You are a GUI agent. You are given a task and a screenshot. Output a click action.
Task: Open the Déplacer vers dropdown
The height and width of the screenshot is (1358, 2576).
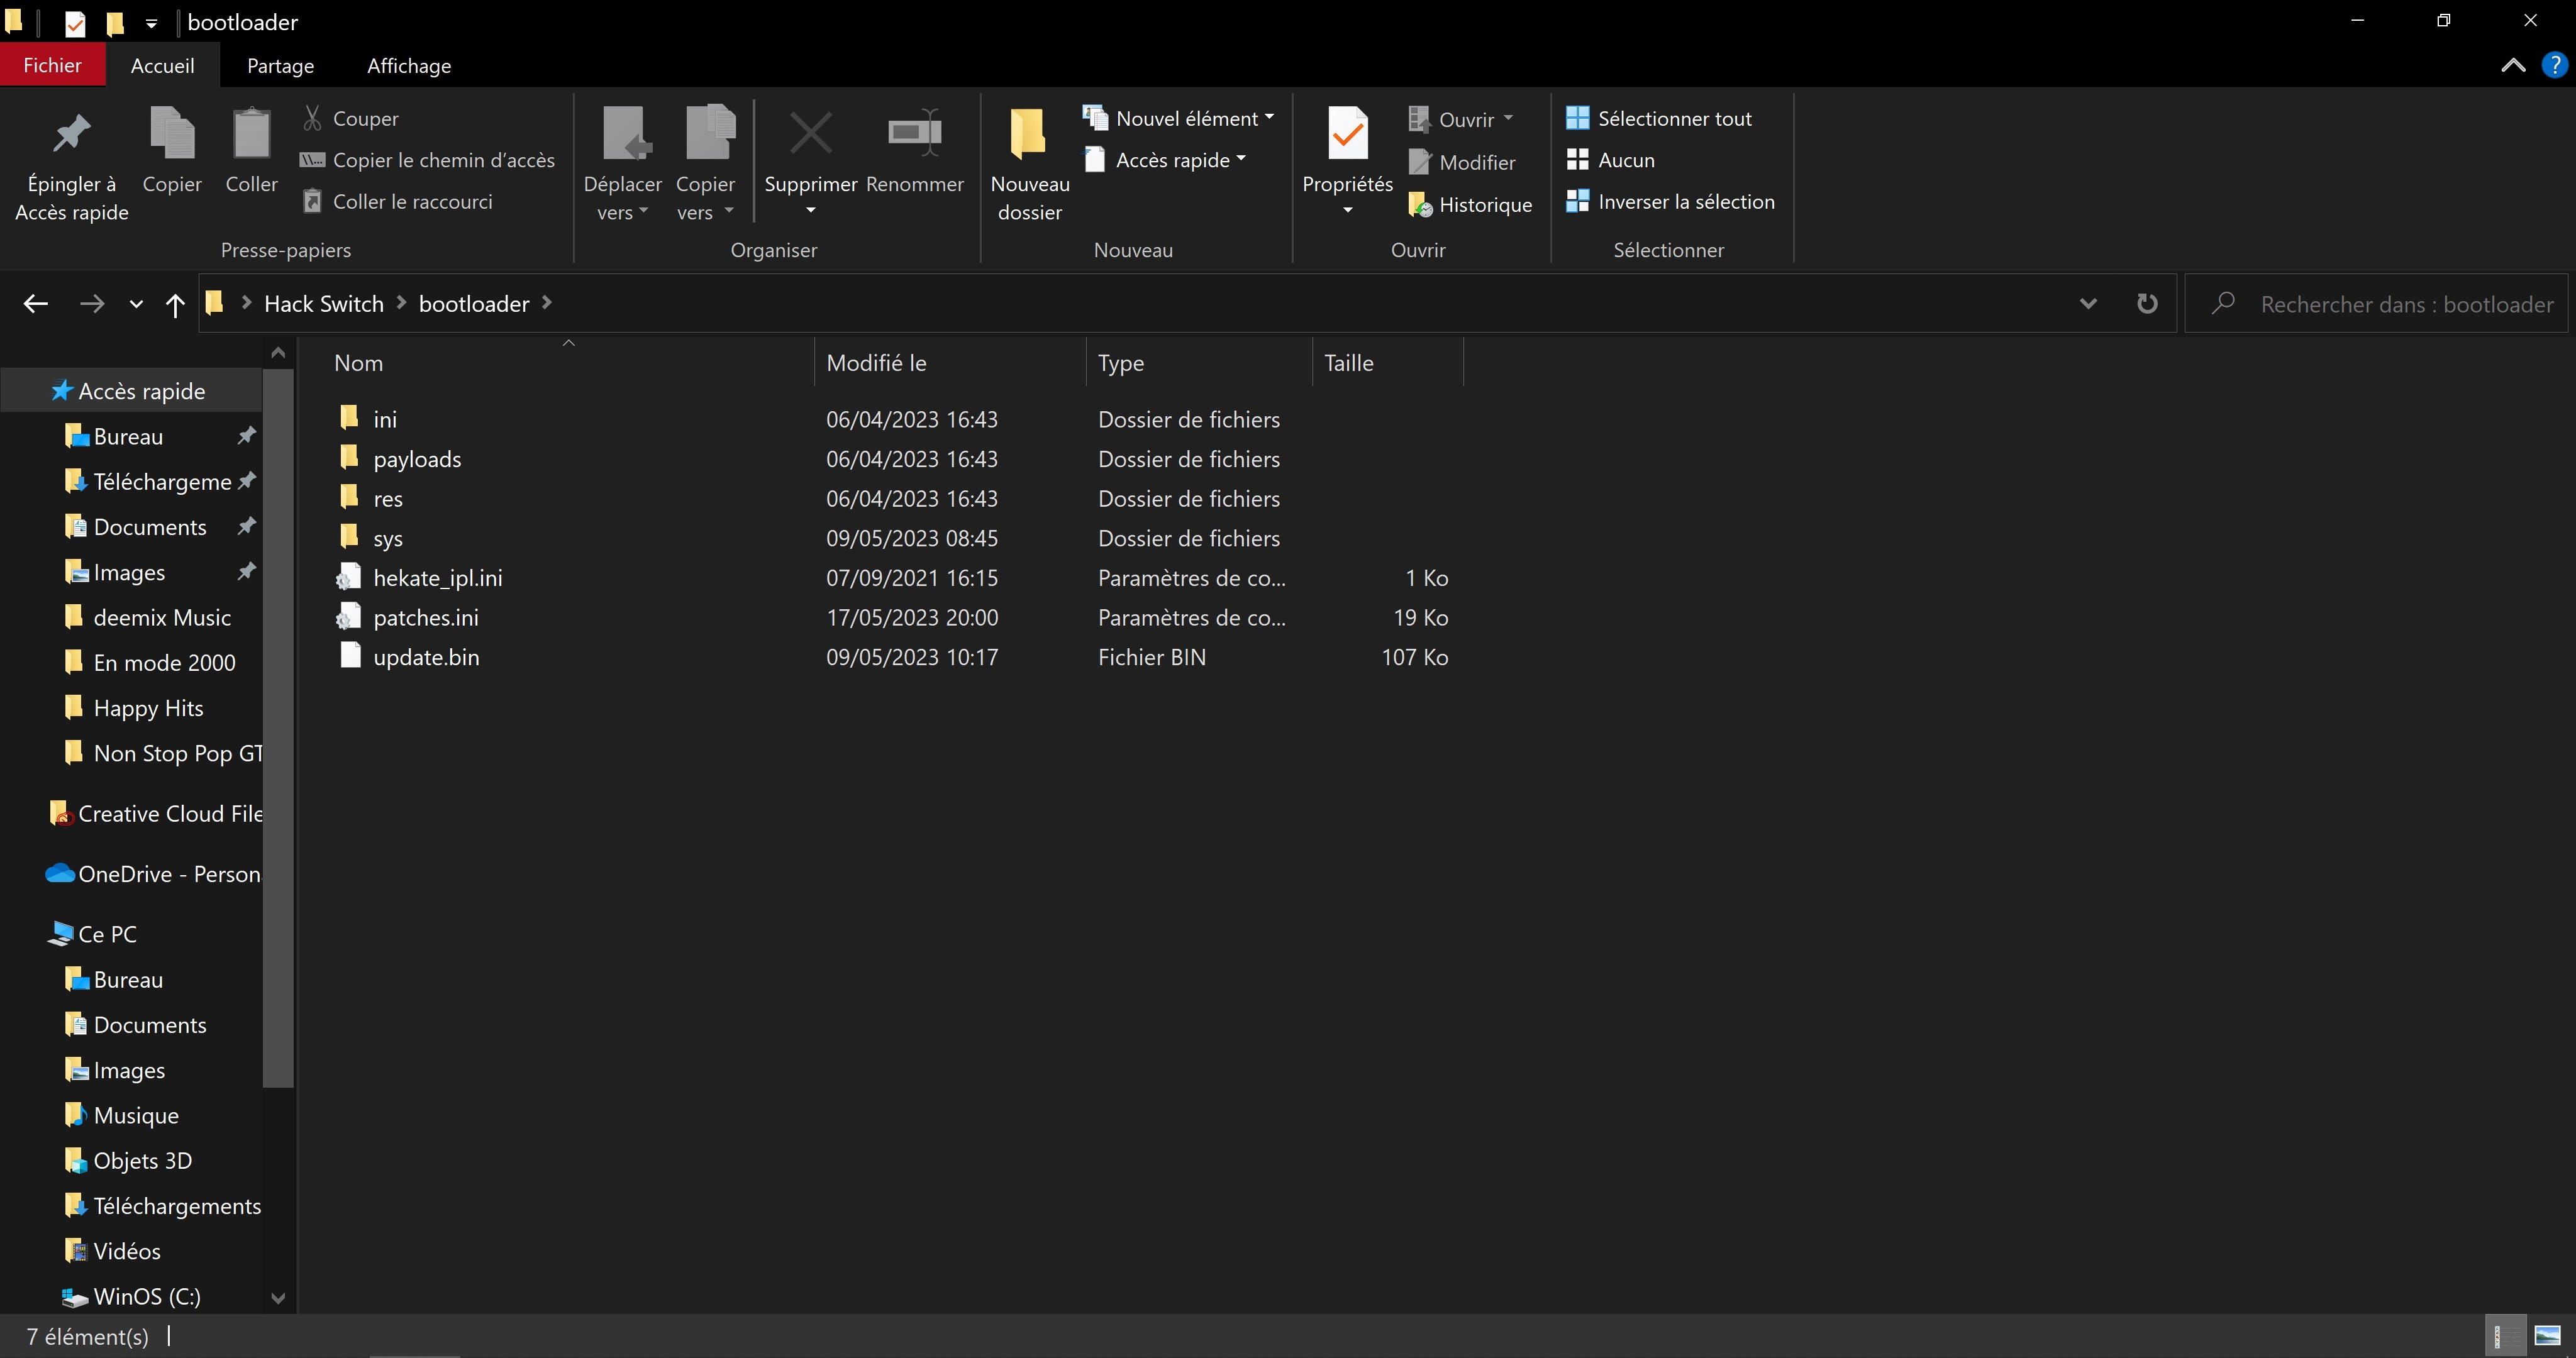pos(622,198)
